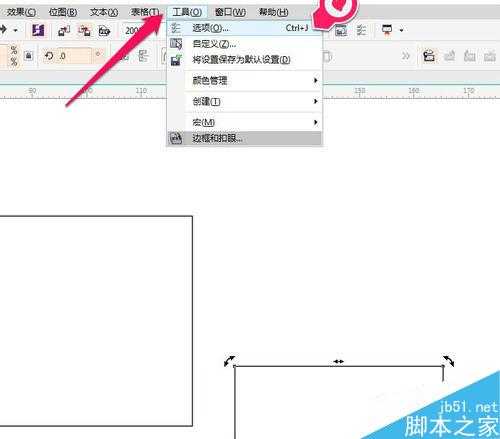Click the zoom level box showing 200
The image size is (500, 439).
coord(133,31)
